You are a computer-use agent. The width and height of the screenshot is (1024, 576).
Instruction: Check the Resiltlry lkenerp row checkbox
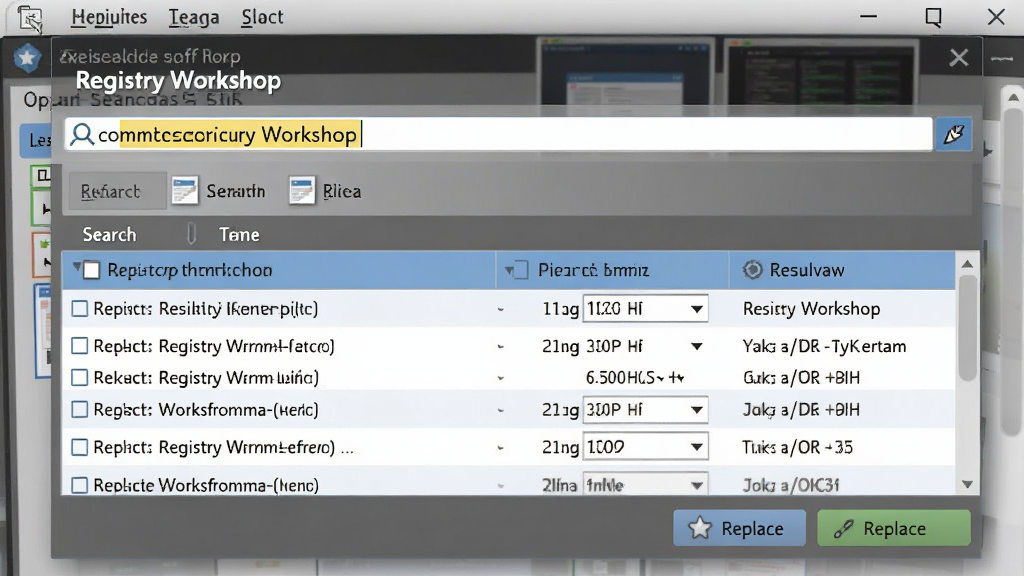coord(80,308)
